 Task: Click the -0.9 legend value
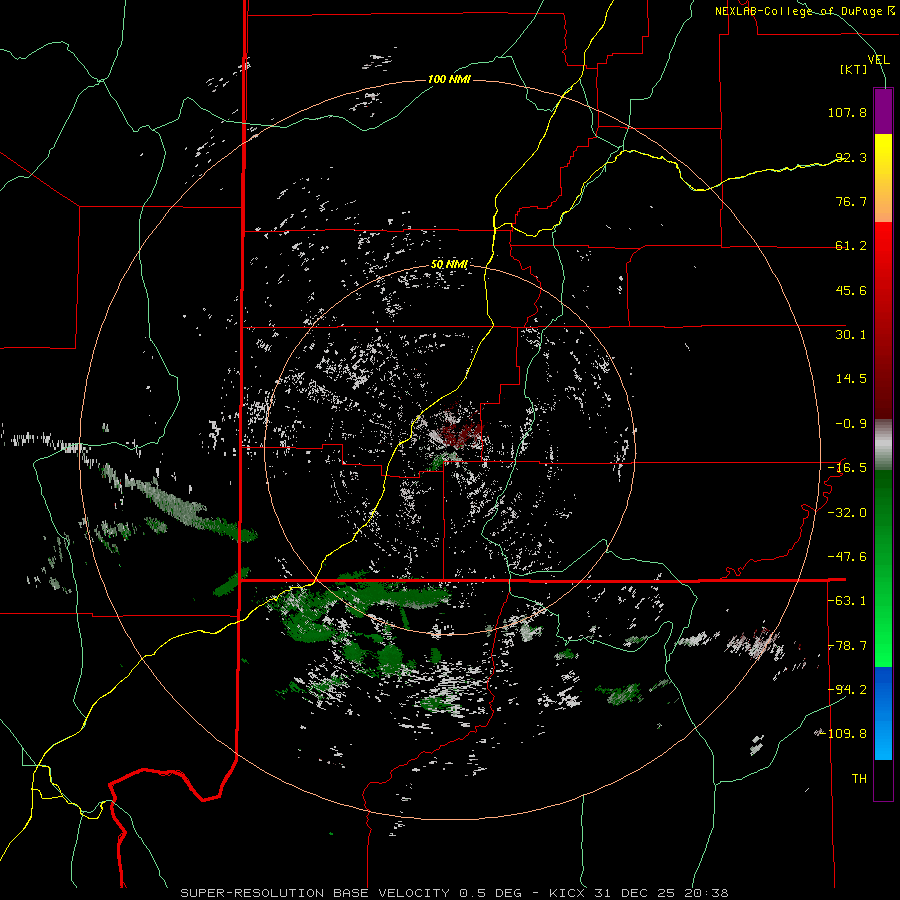coord(851,424)
